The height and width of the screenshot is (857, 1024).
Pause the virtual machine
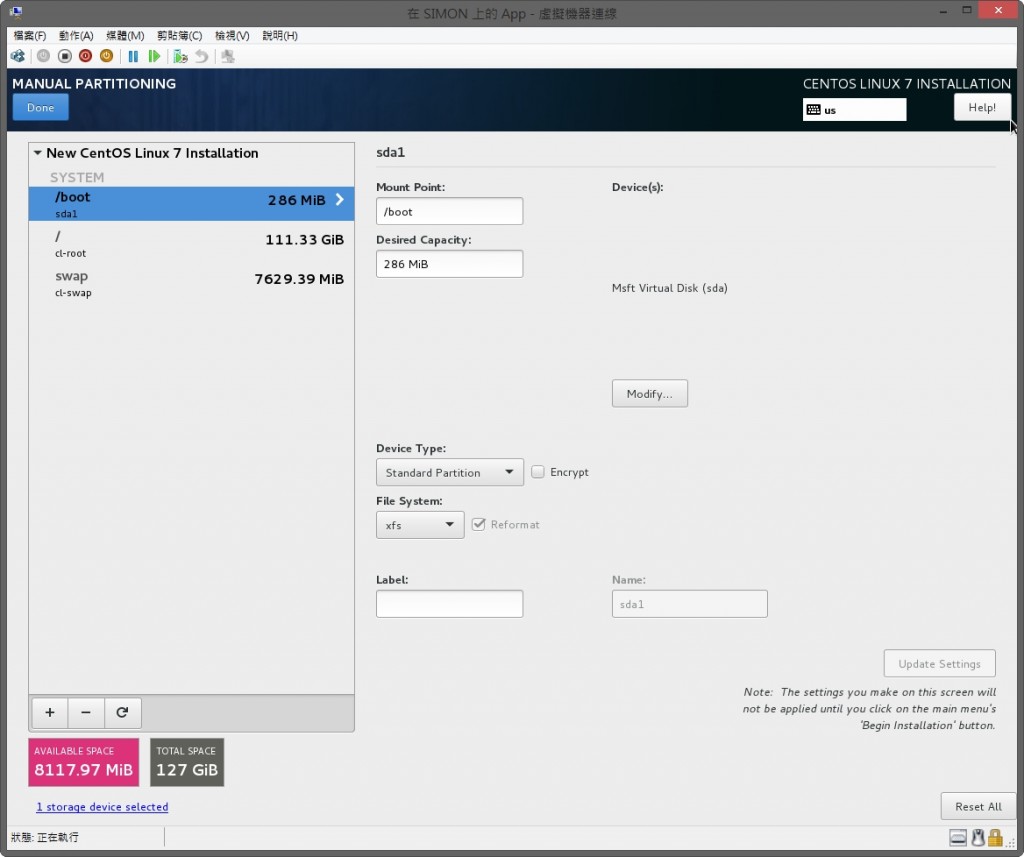tap(133, 56)
